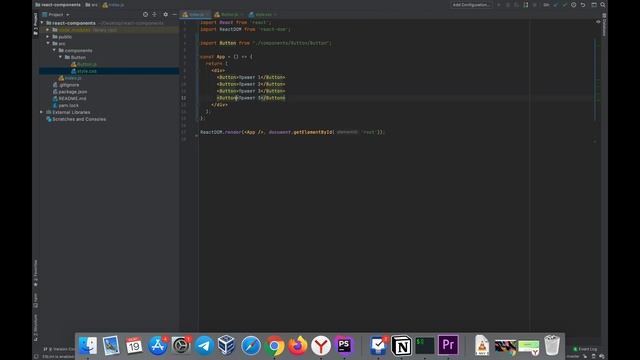Open Telegram in the dock

[204, 345]
